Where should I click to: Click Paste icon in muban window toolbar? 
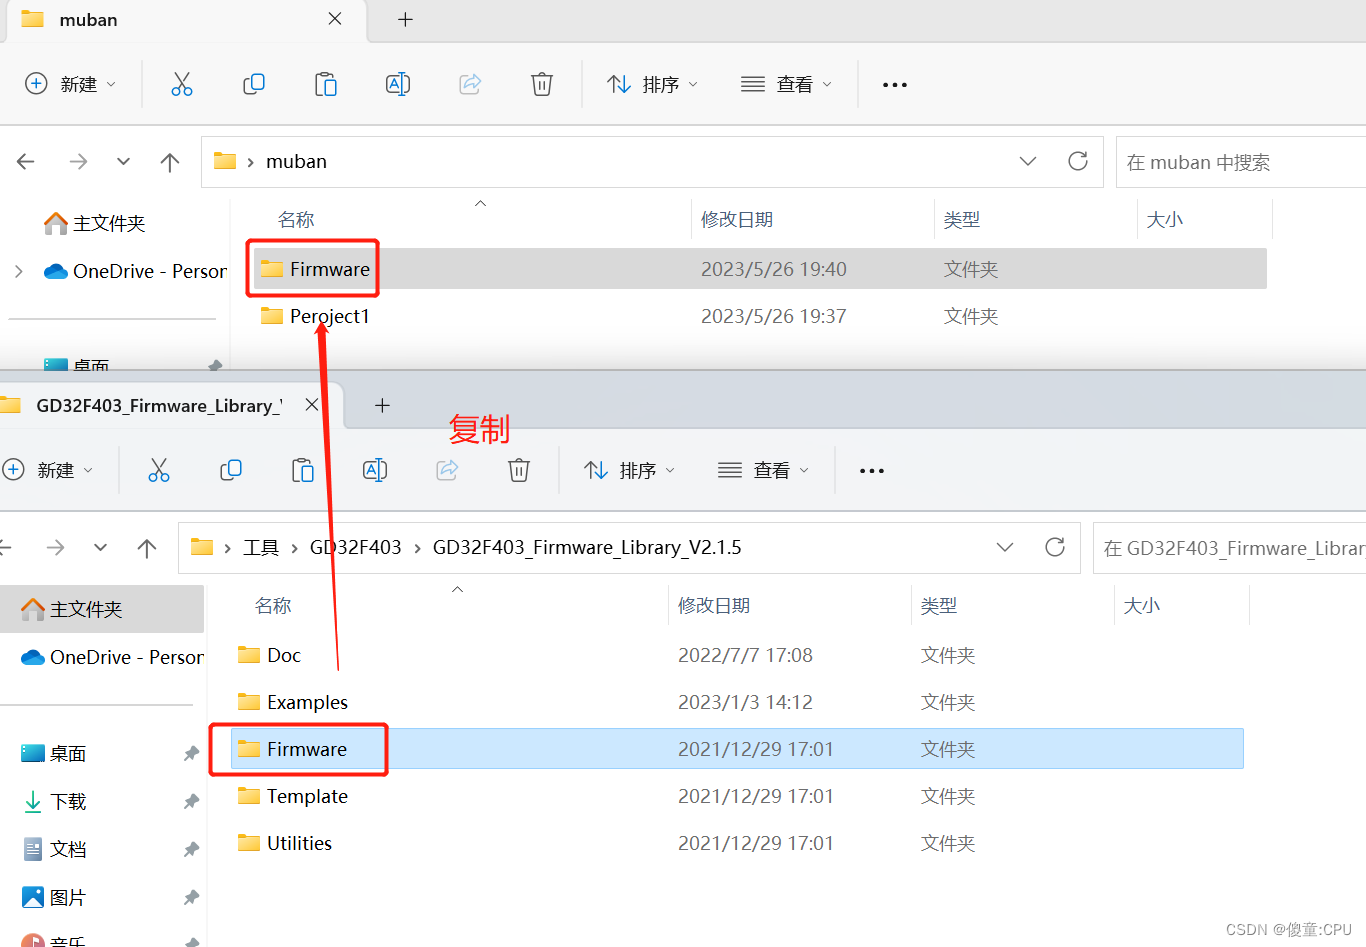click(x=326, y=84)
